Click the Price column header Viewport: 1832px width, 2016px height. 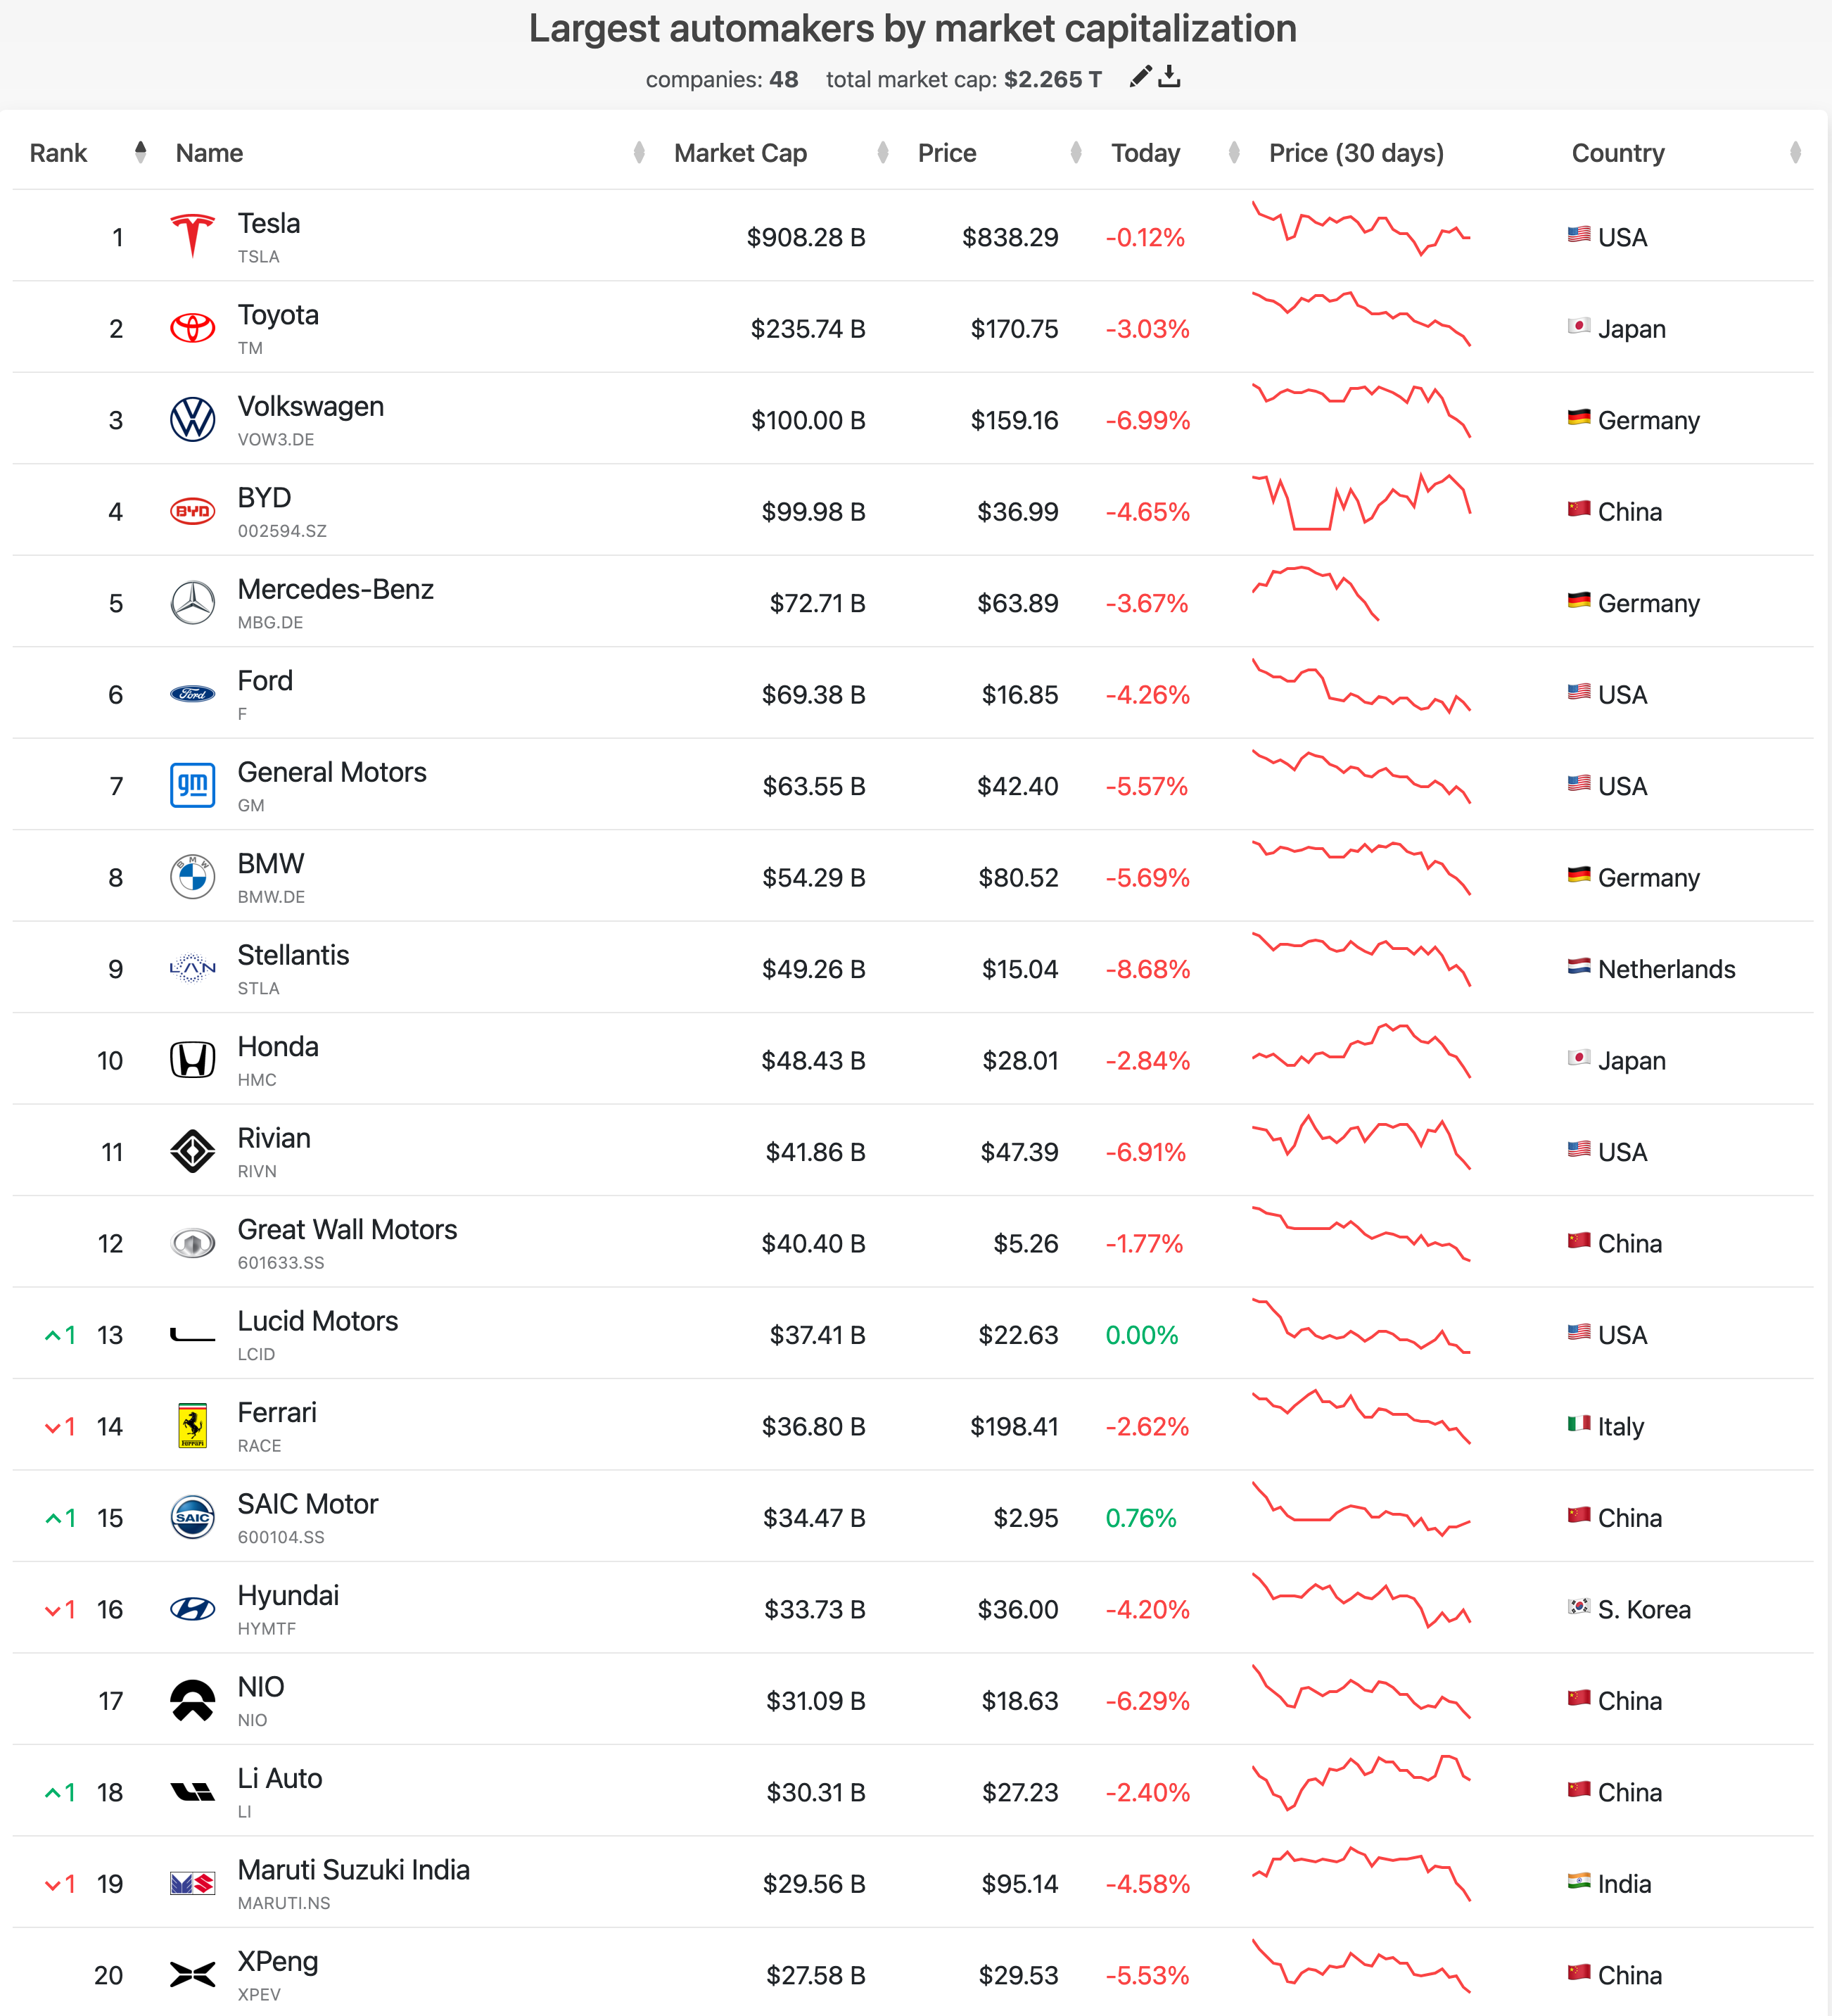coord(947,153)
